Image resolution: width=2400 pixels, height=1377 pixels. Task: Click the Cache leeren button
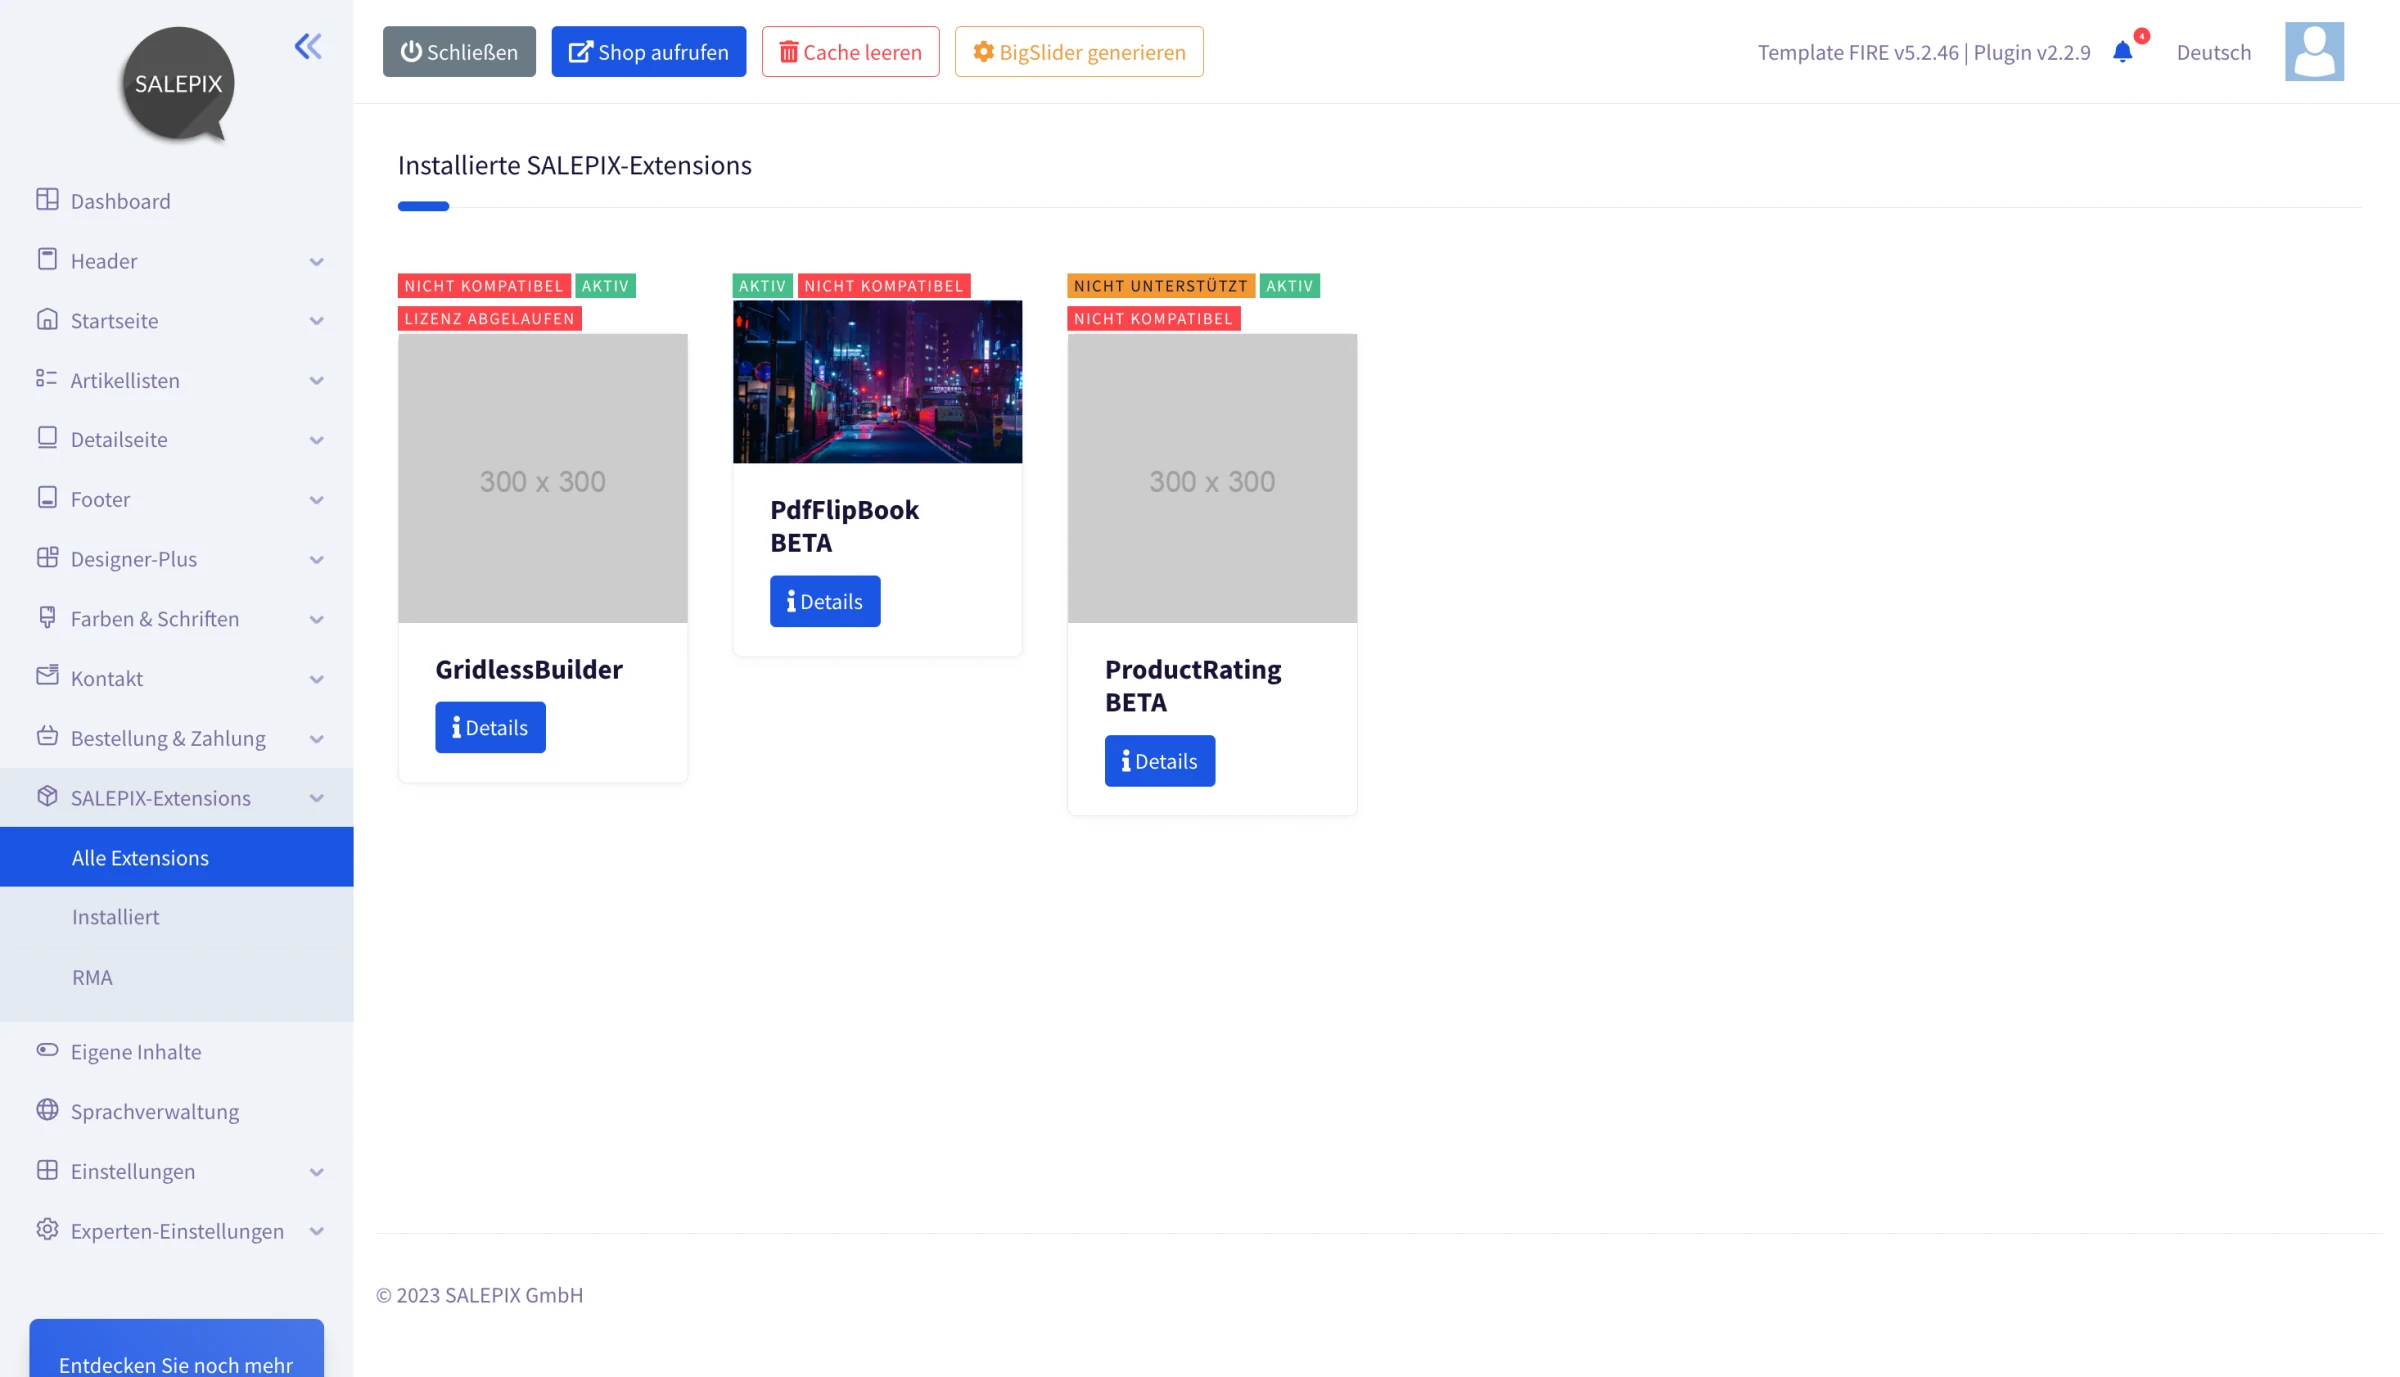[851, 52]
